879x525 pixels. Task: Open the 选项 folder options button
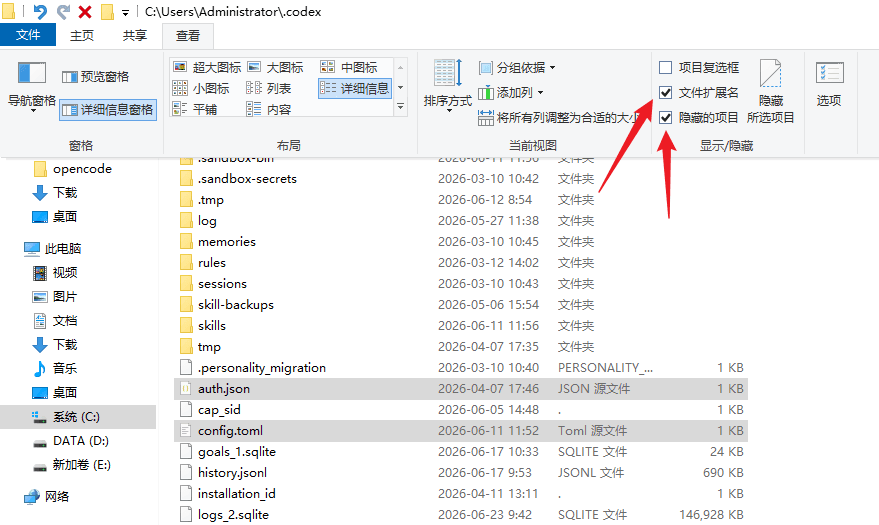[x=829, y=85]
